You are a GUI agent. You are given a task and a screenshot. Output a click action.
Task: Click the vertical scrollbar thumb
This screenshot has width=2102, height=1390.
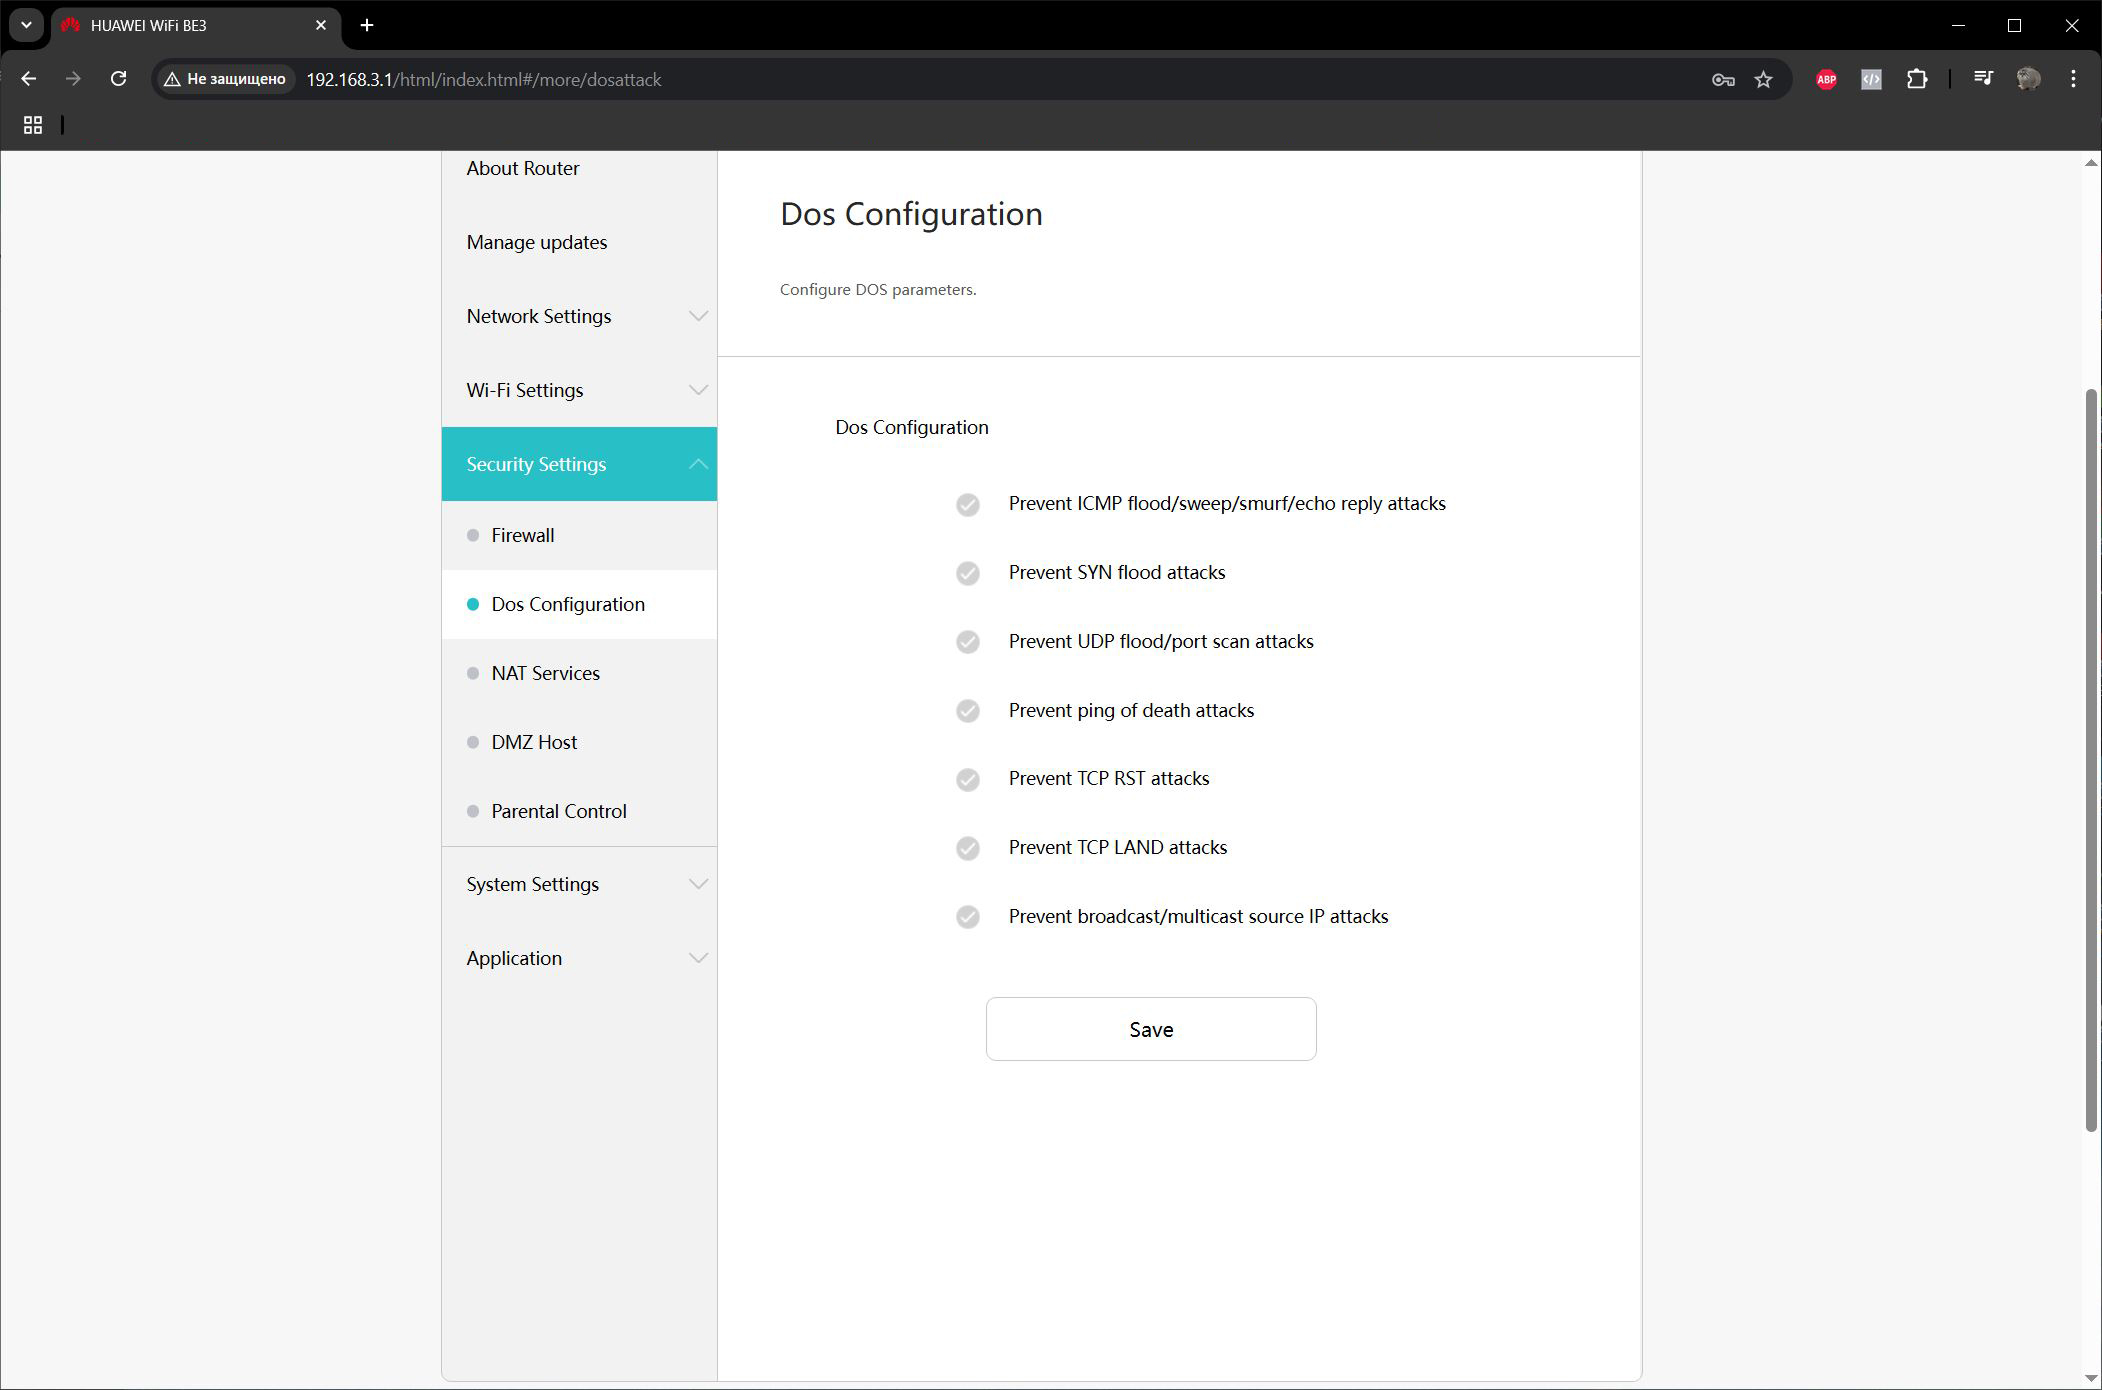tap(2090, 760)
